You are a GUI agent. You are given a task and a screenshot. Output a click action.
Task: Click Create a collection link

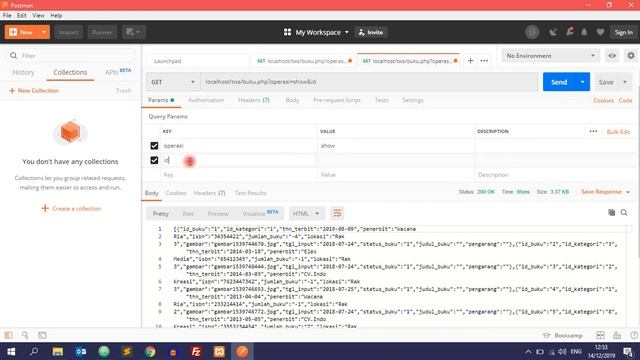click(x=71, y=209)
